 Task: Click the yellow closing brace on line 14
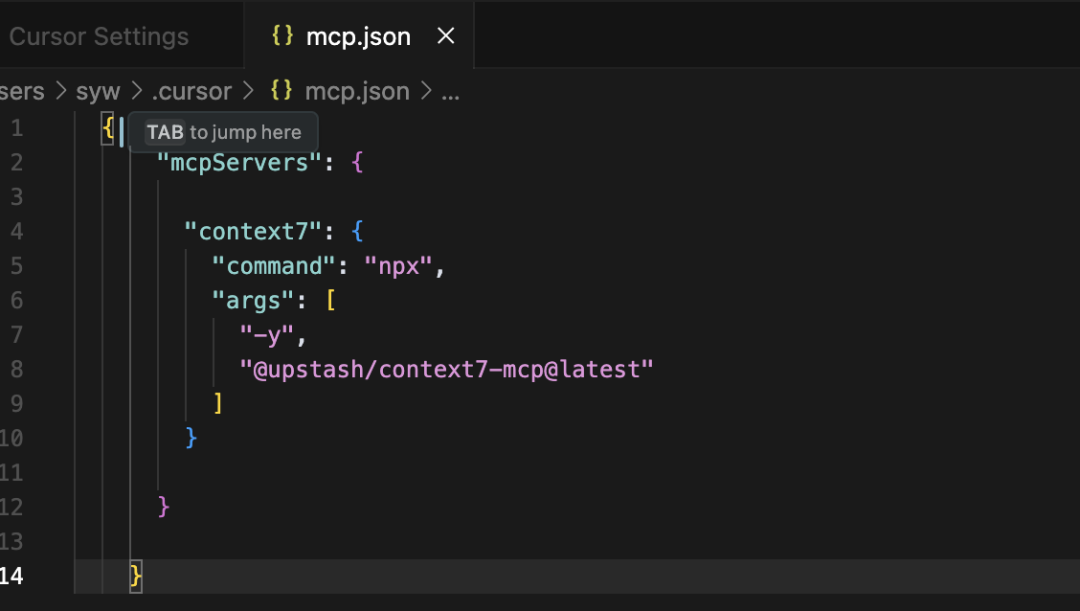pyautogui.click(x=136, y=576)
